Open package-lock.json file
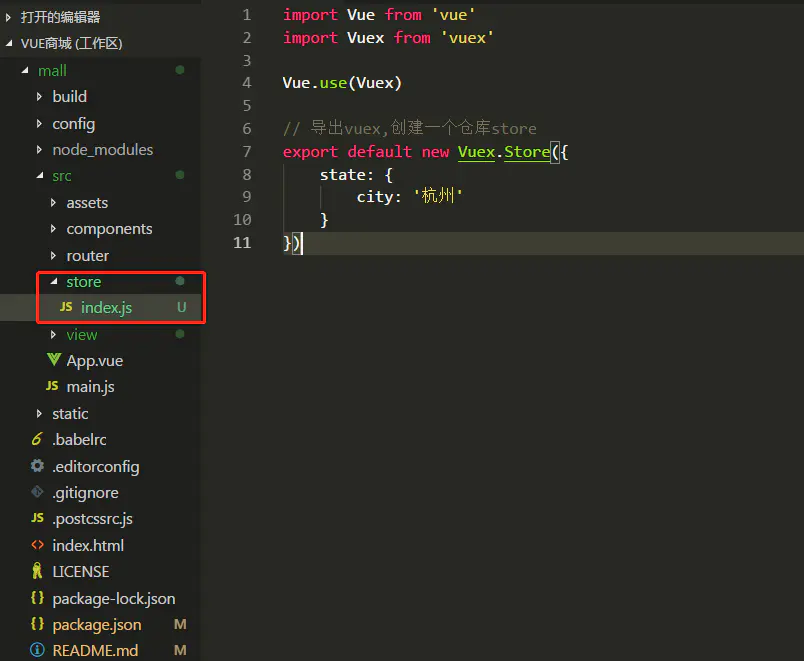Image resolution: width=804 pixels, height=661 pixels. click(x=114, y=598)
